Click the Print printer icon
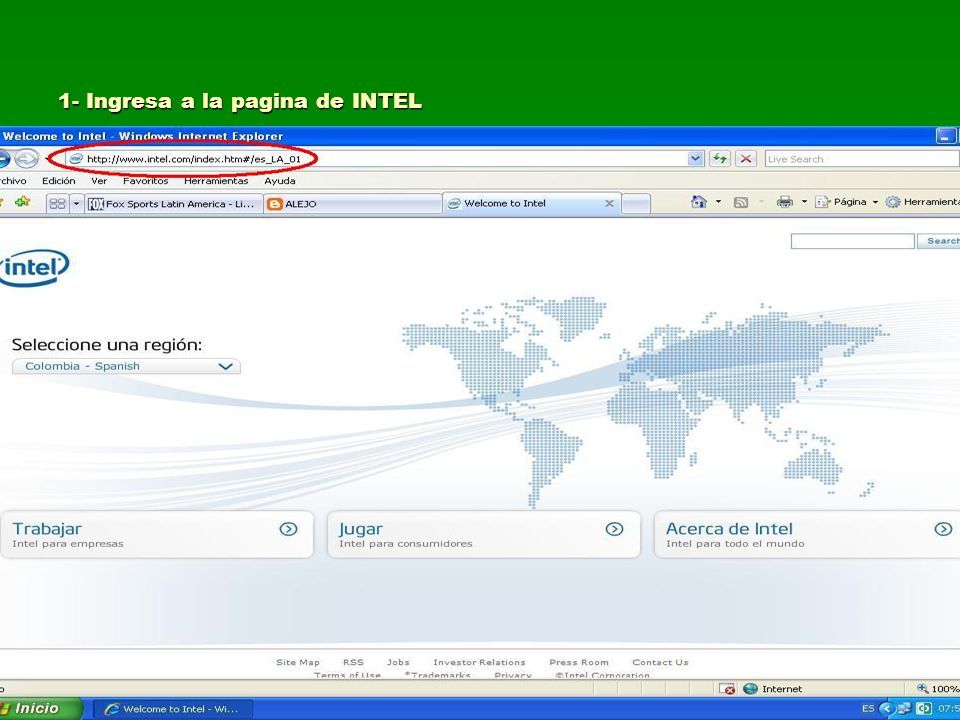The height and width of the screenshot is (720, 960). 784,201
